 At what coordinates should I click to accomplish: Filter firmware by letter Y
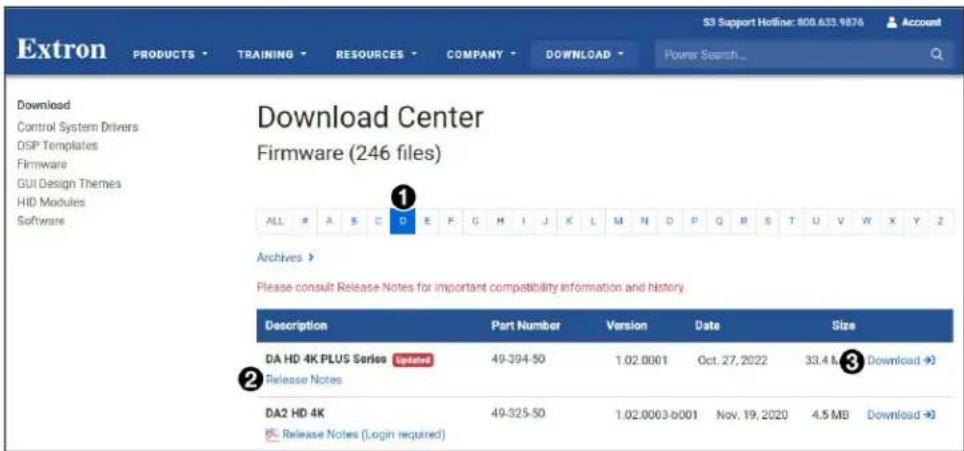tap(916, 222)
